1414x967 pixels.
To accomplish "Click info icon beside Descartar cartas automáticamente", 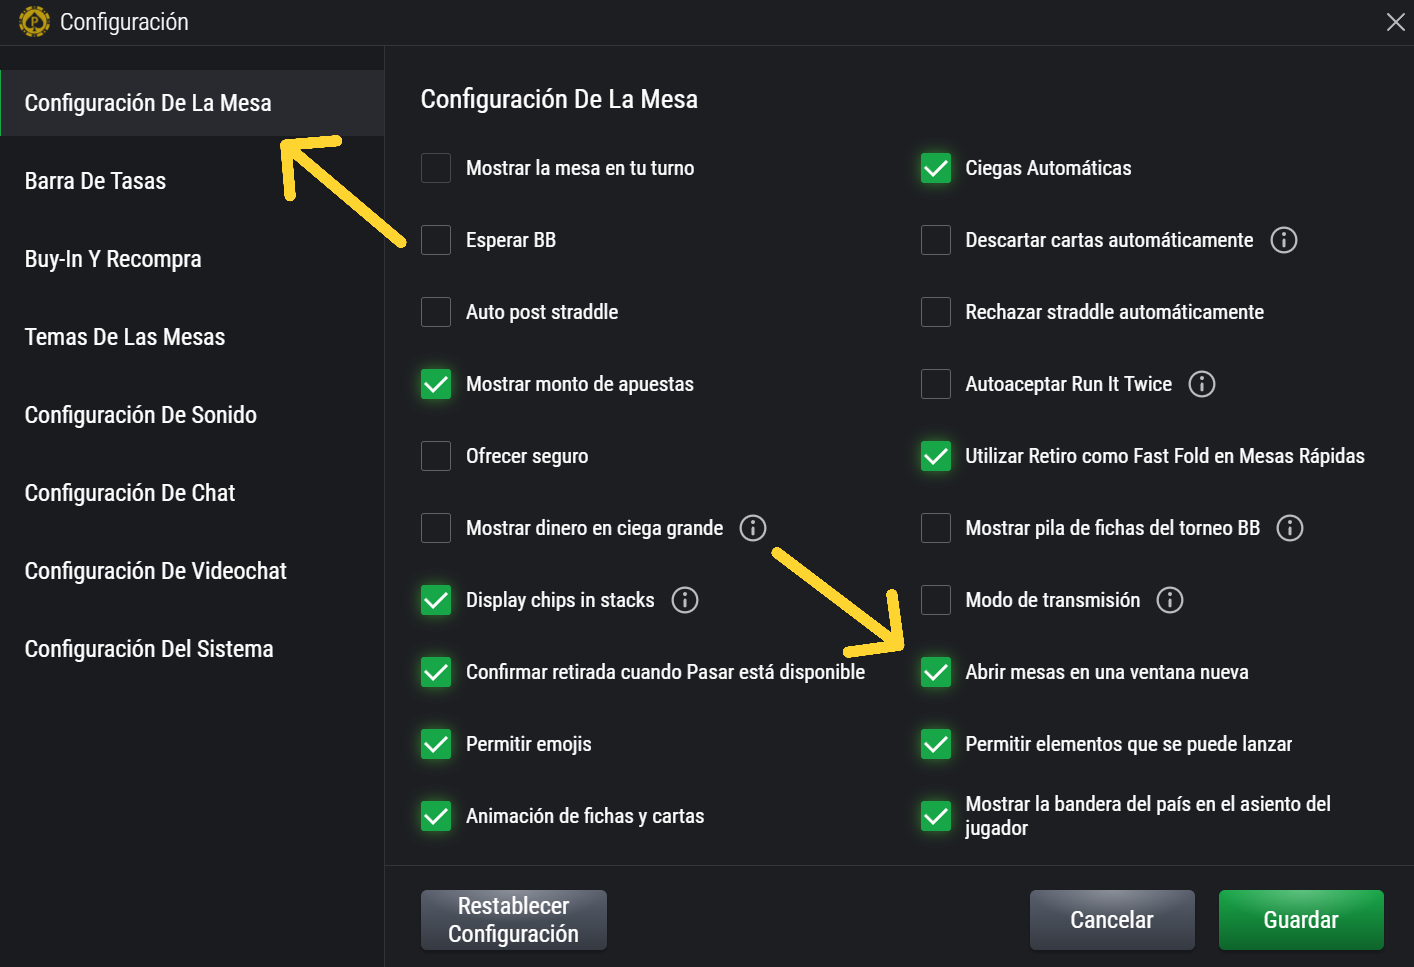I will tap(1283, 240).
